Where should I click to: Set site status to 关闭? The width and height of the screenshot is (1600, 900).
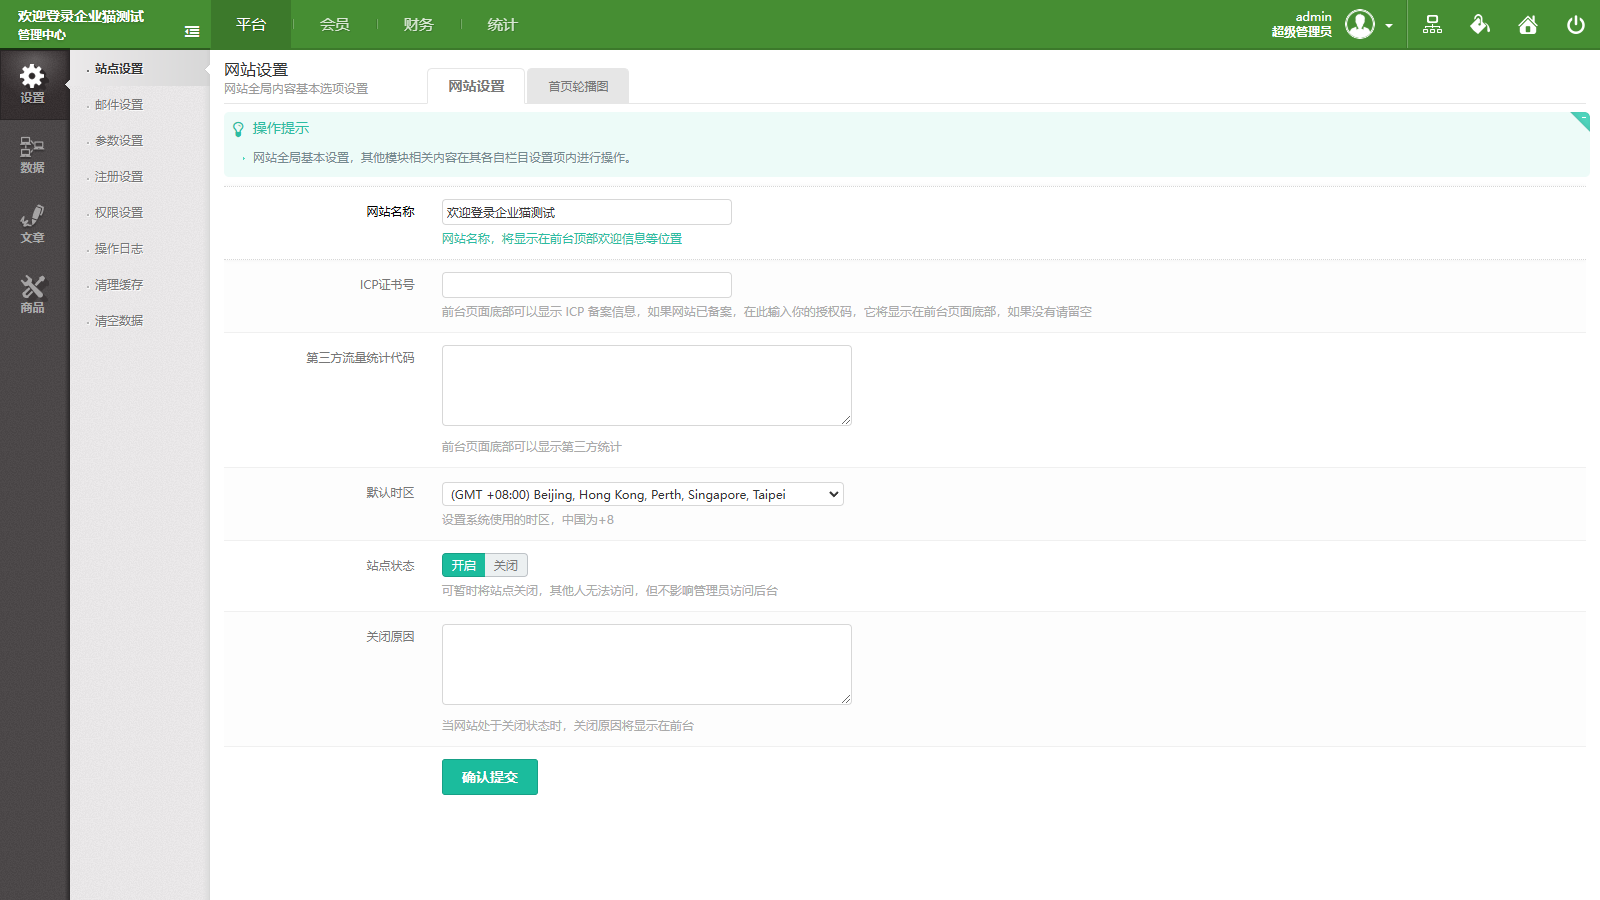(506, 565)
